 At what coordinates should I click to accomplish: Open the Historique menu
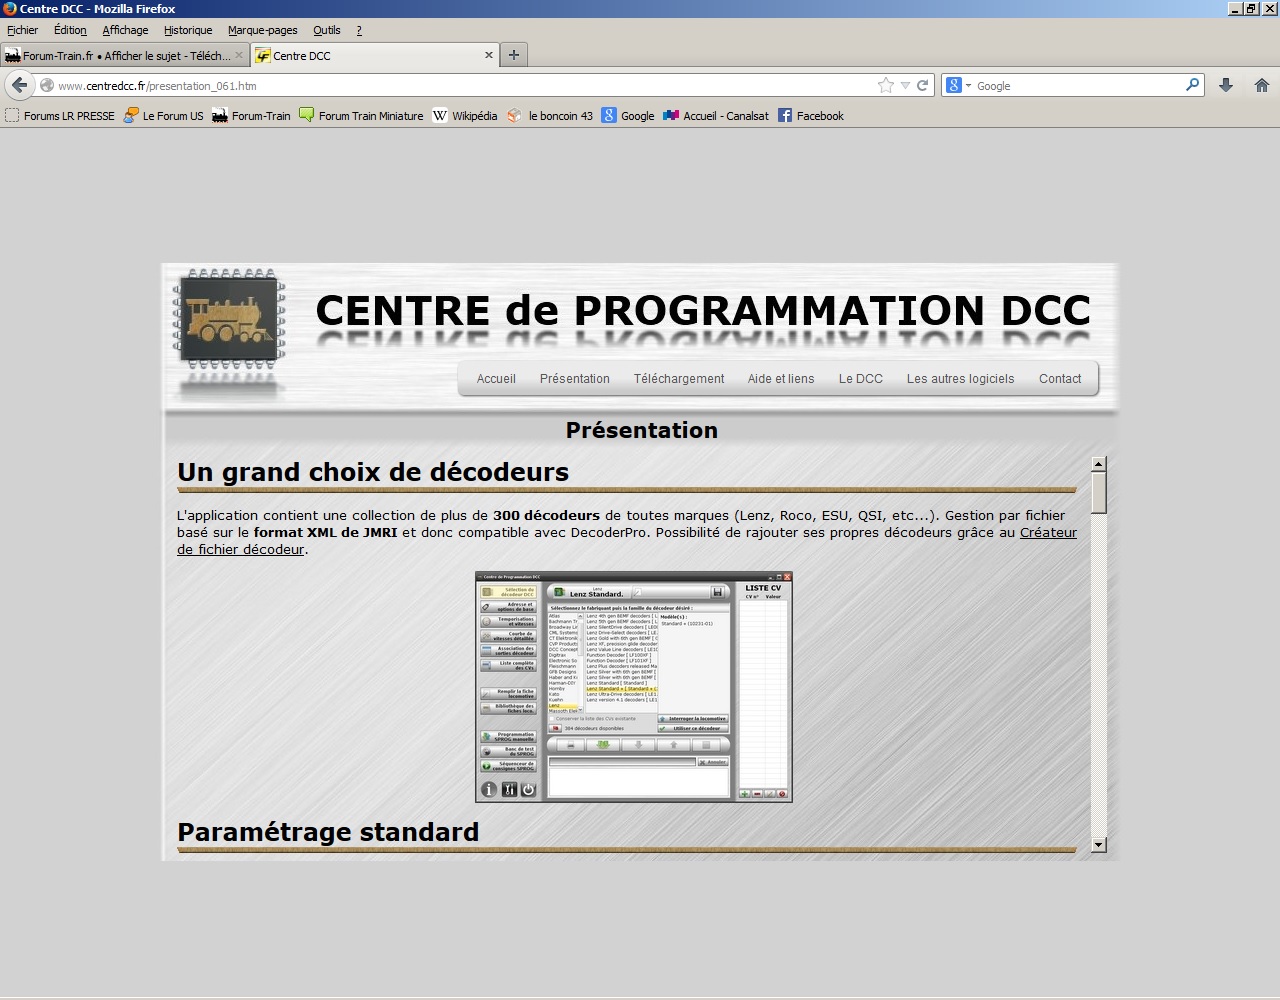(188, 30)
